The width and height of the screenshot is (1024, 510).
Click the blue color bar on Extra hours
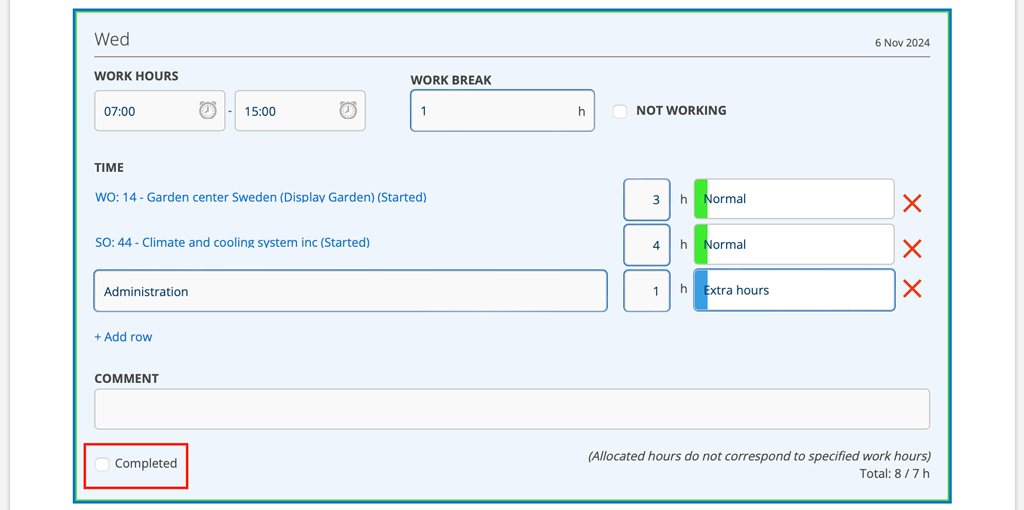coord(701,290)
